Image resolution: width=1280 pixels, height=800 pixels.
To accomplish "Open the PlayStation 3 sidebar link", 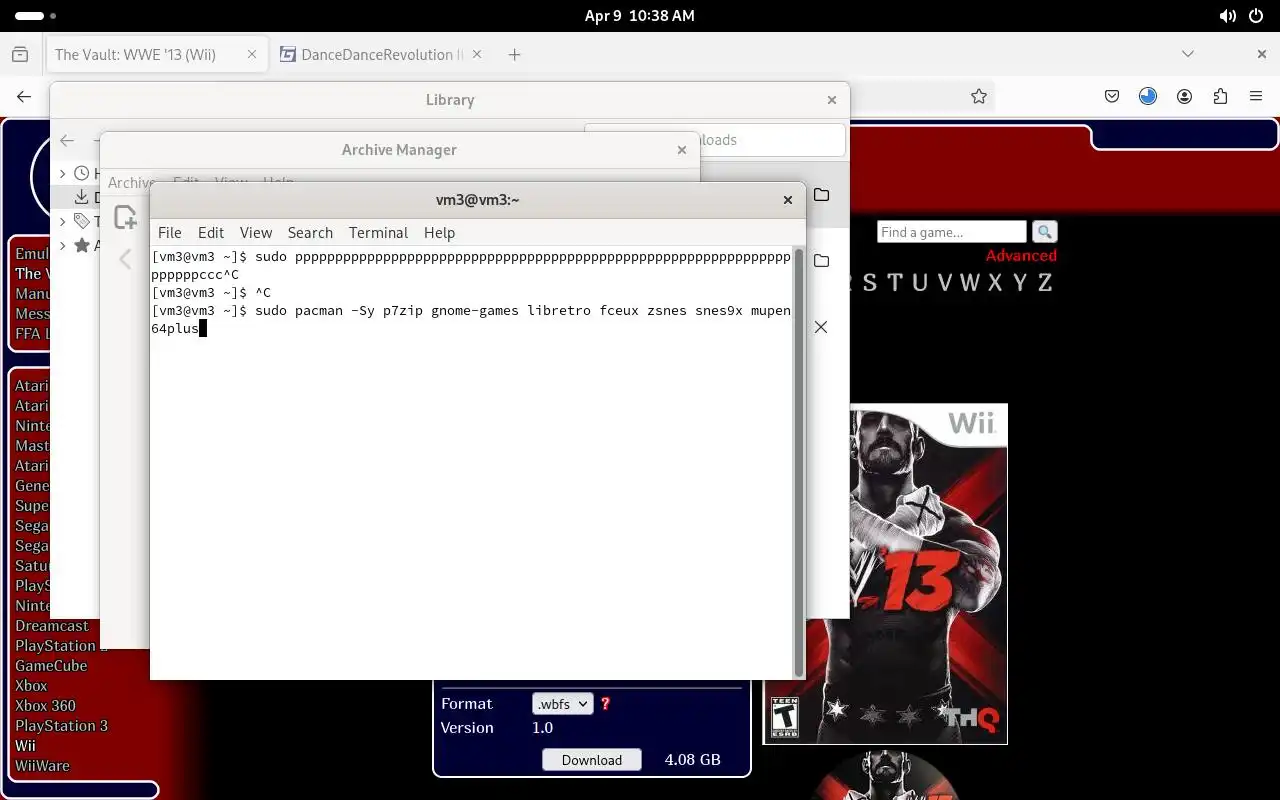I will coord(61,725).
